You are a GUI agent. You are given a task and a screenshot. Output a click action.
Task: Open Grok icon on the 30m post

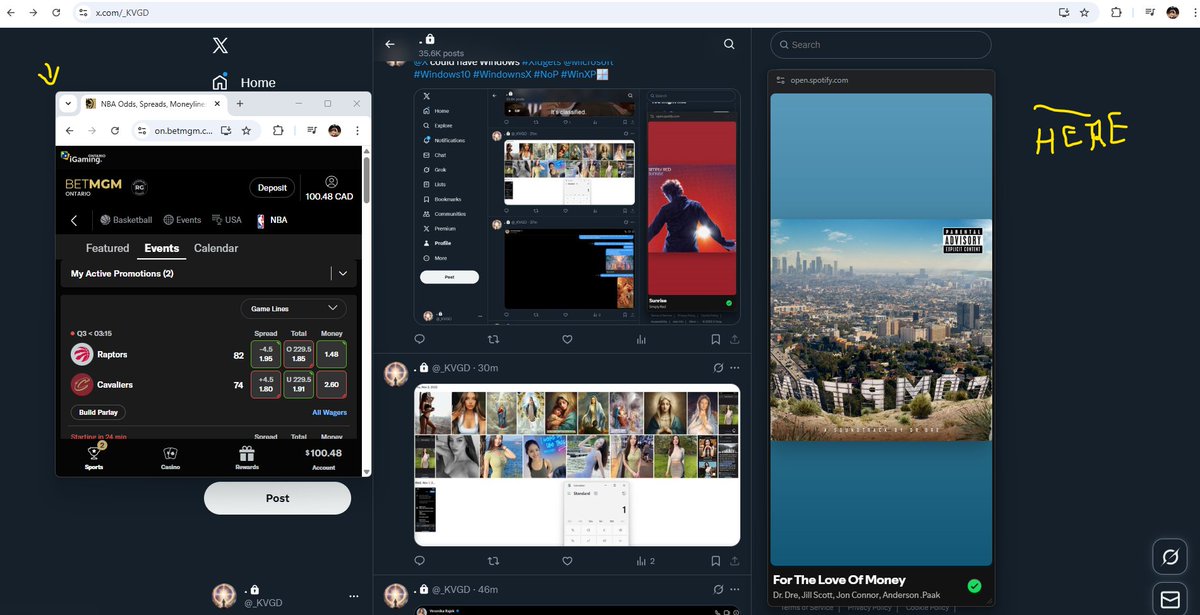pyautogui.click(x=718, y=368)
